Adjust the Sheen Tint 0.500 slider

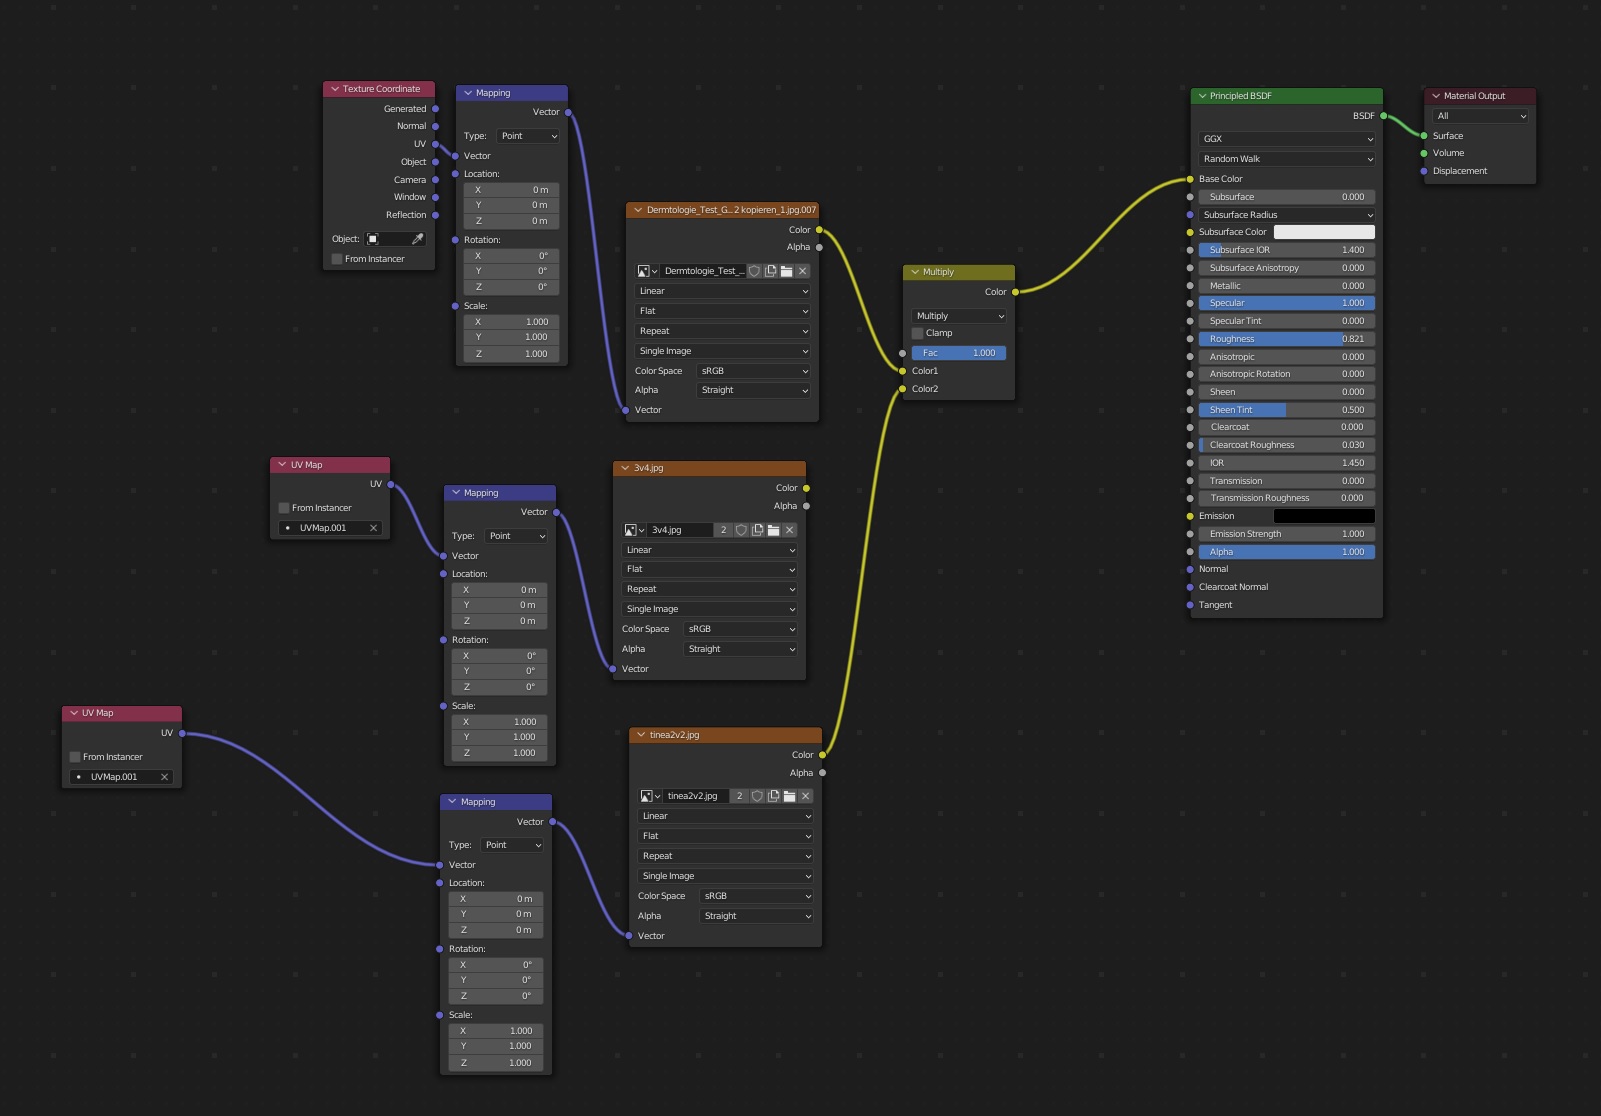tap(1286, 410)
